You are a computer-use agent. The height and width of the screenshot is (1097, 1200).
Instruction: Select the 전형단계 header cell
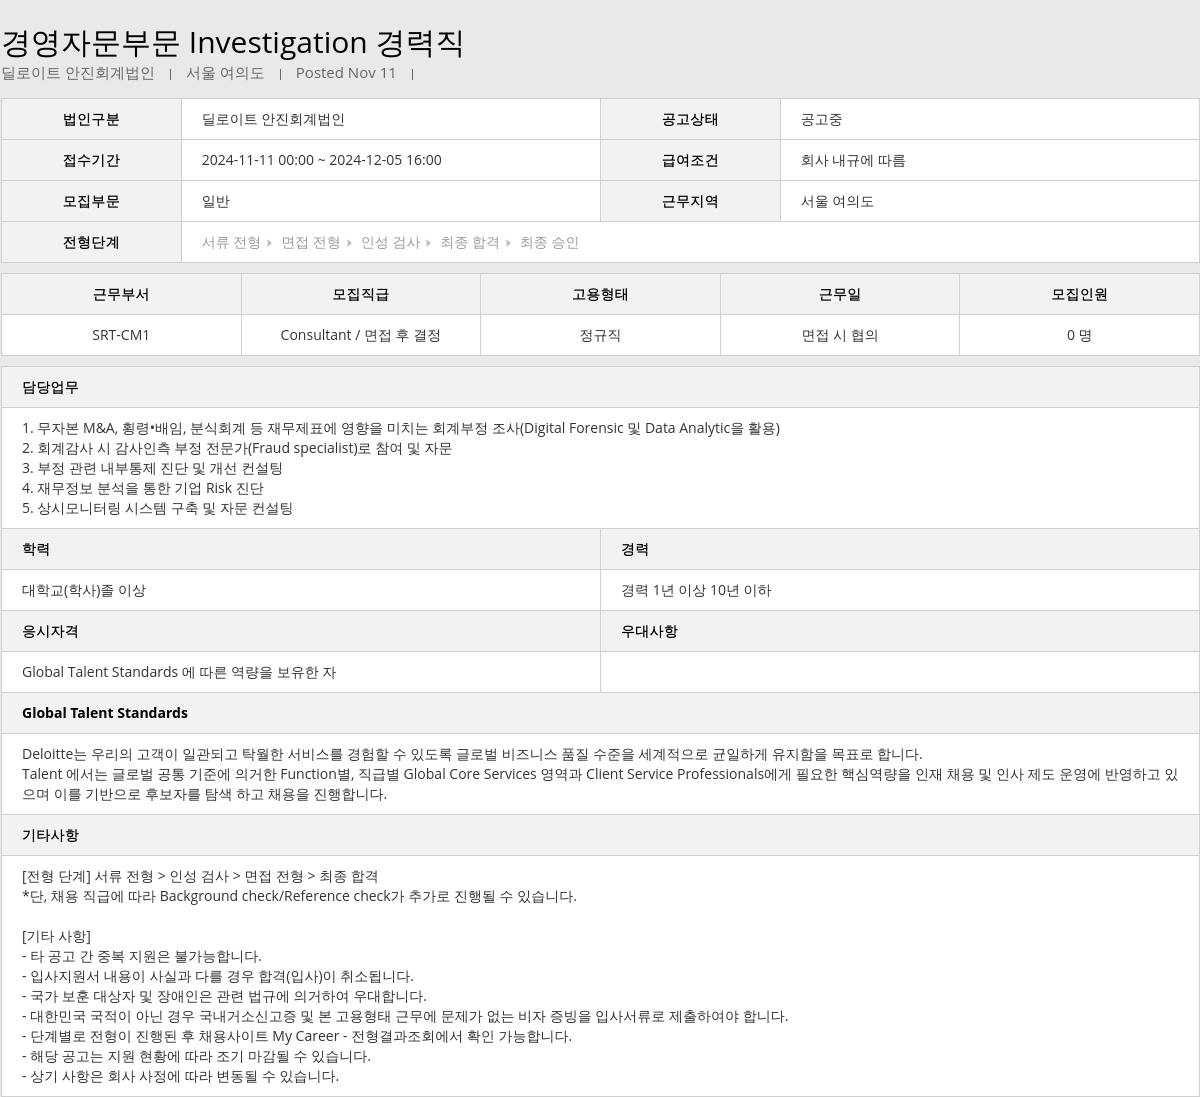(91, 242)
